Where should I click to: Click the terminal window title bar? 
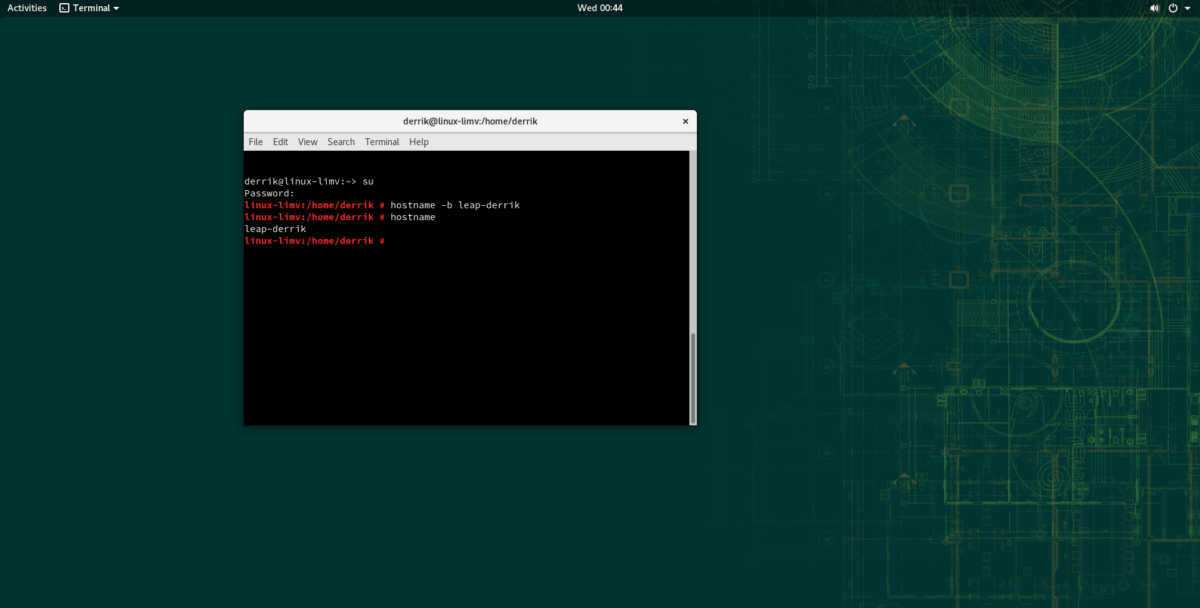pos(468,120)
